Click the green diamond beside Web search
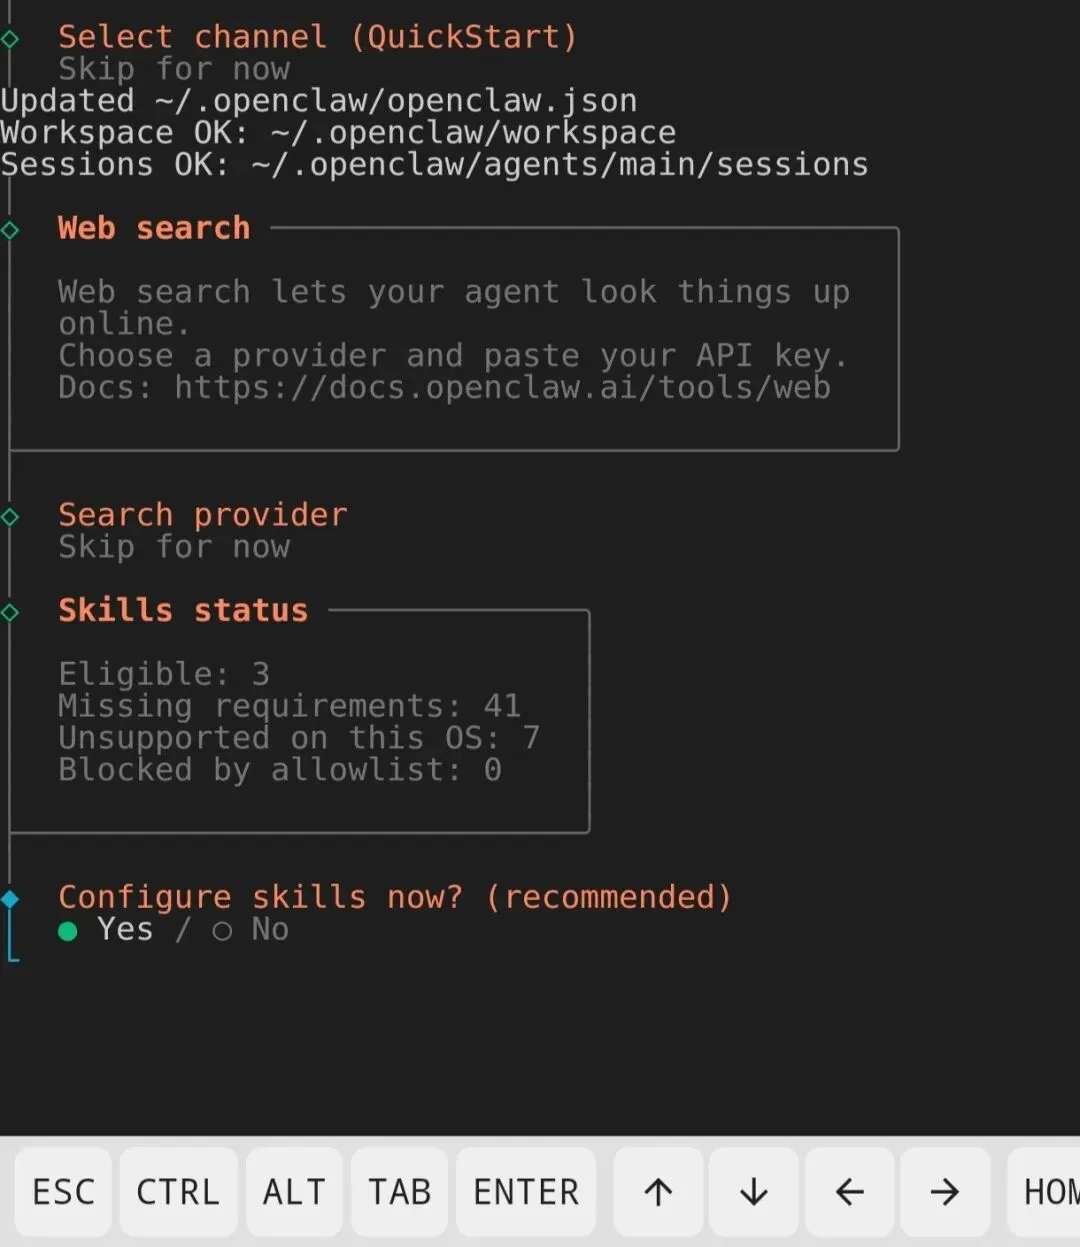 [10, 230]
